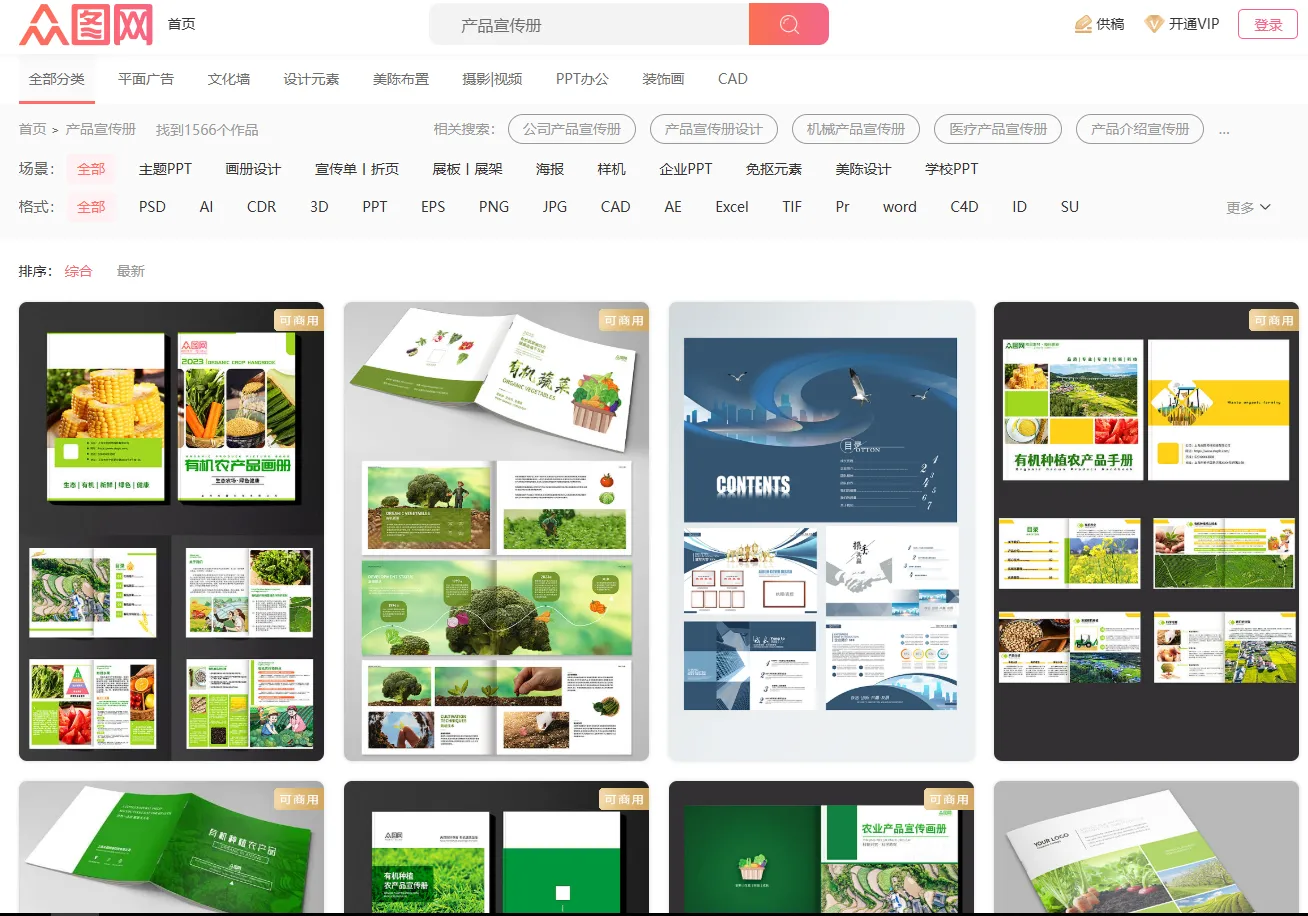Click the 众图网 site logo
Viewport: 1308px width, 916px height.
pos(86,24)
